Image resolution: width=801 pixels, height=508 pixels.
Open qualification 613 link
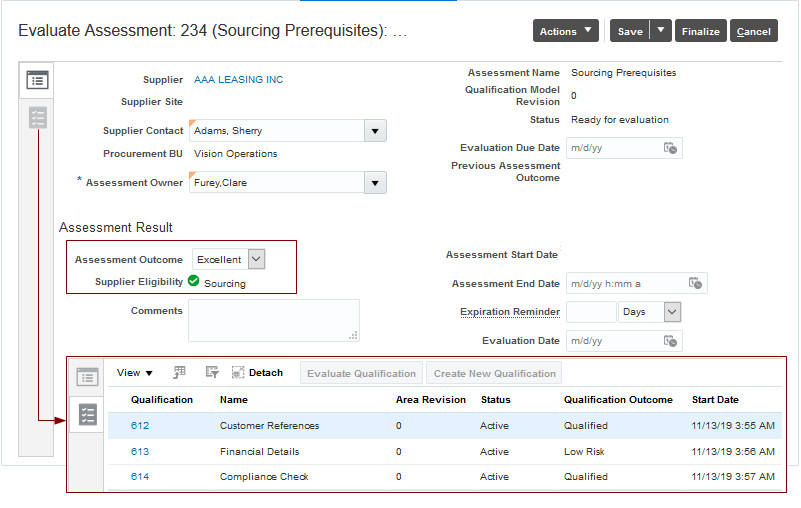[x=140, y=451]
